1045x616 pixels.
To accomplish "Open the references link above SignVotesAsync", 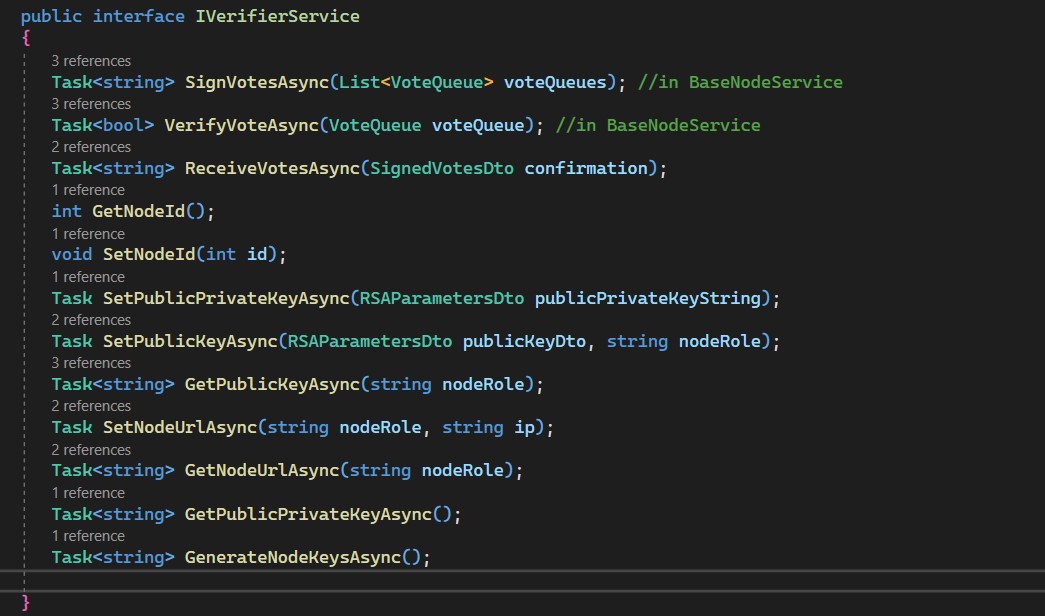I will pyautogui.click(x=91, y=61).
